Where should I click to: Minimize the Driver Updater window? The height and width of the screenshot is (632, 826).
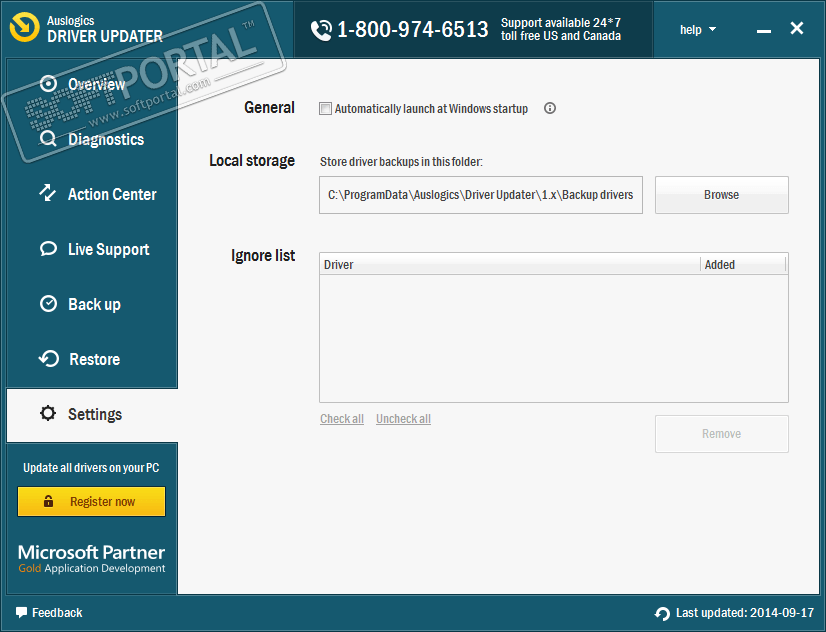pos(764,31)
